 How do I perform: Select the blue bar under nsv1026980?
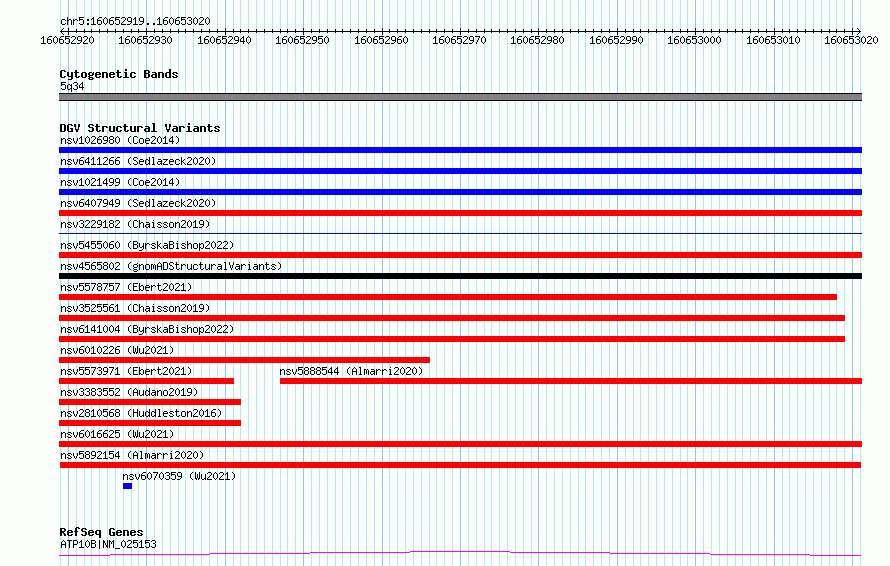point(460,150)
